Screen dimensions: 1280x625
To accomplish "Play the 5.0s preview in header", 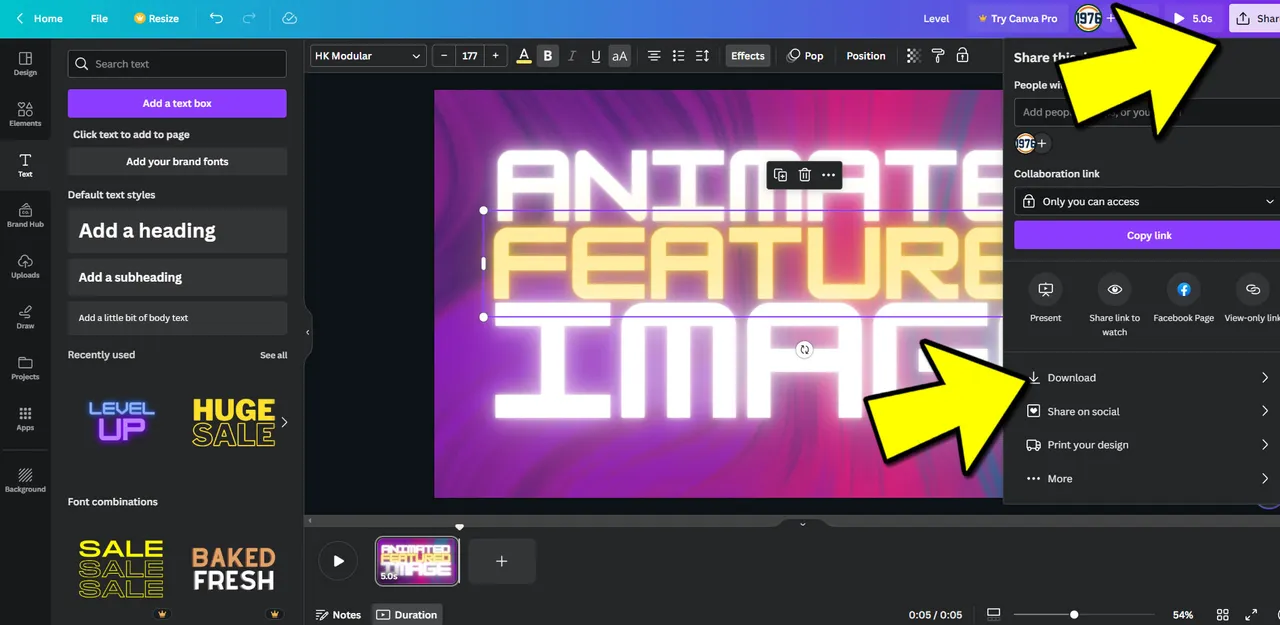I will click(1193, 18).
